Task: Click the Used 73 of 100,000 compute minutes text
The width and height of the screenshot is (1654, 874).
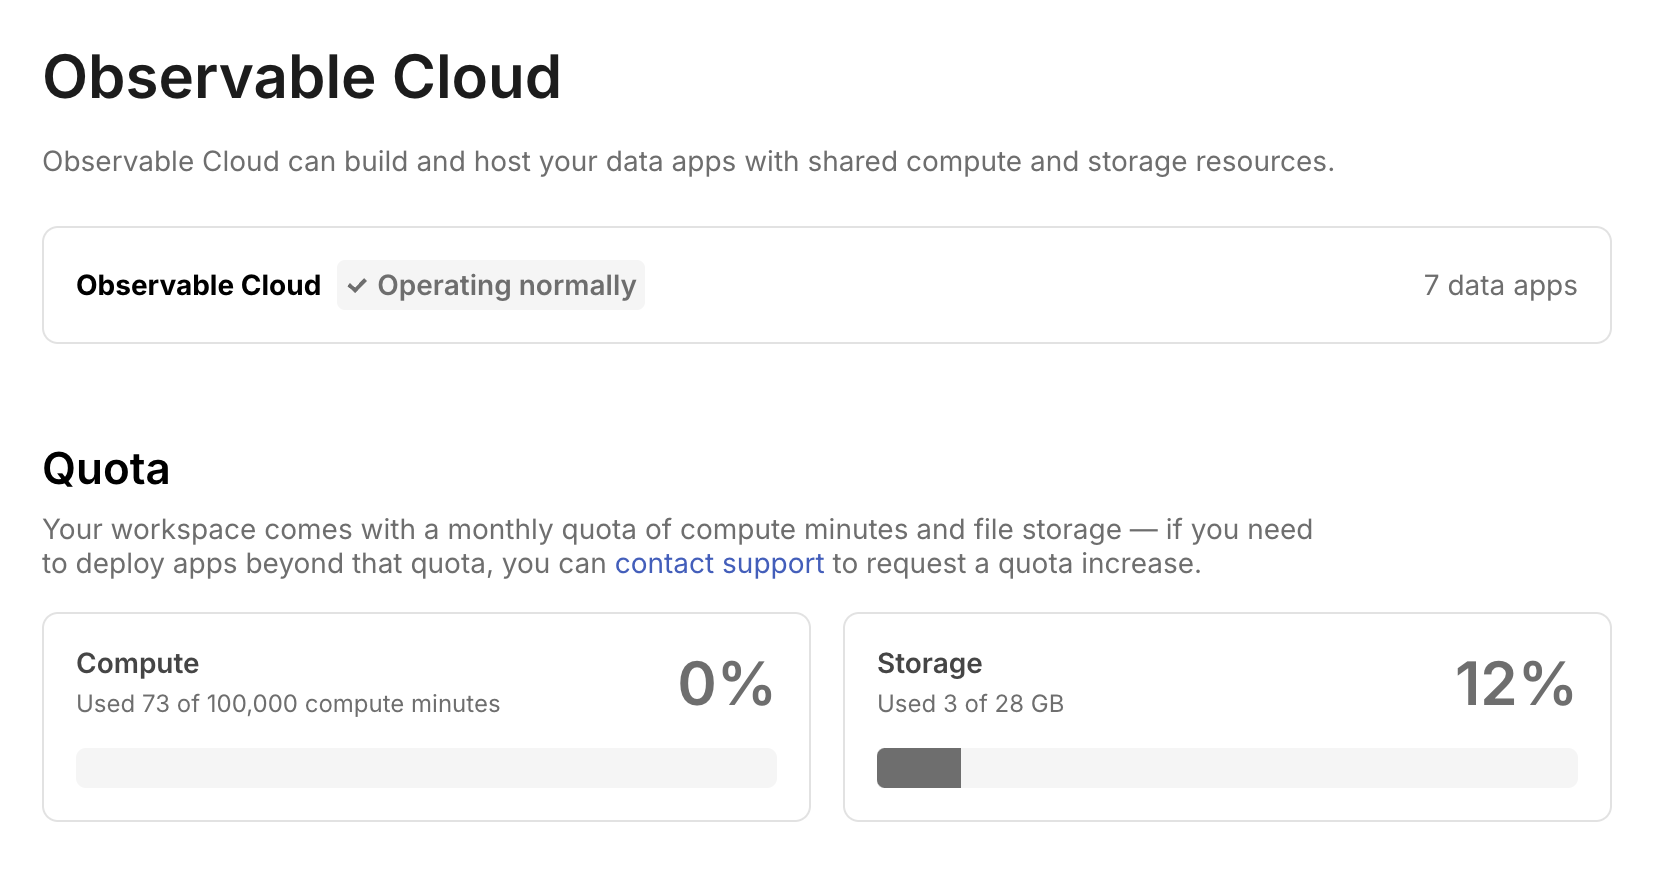Action: click(288, 703)
